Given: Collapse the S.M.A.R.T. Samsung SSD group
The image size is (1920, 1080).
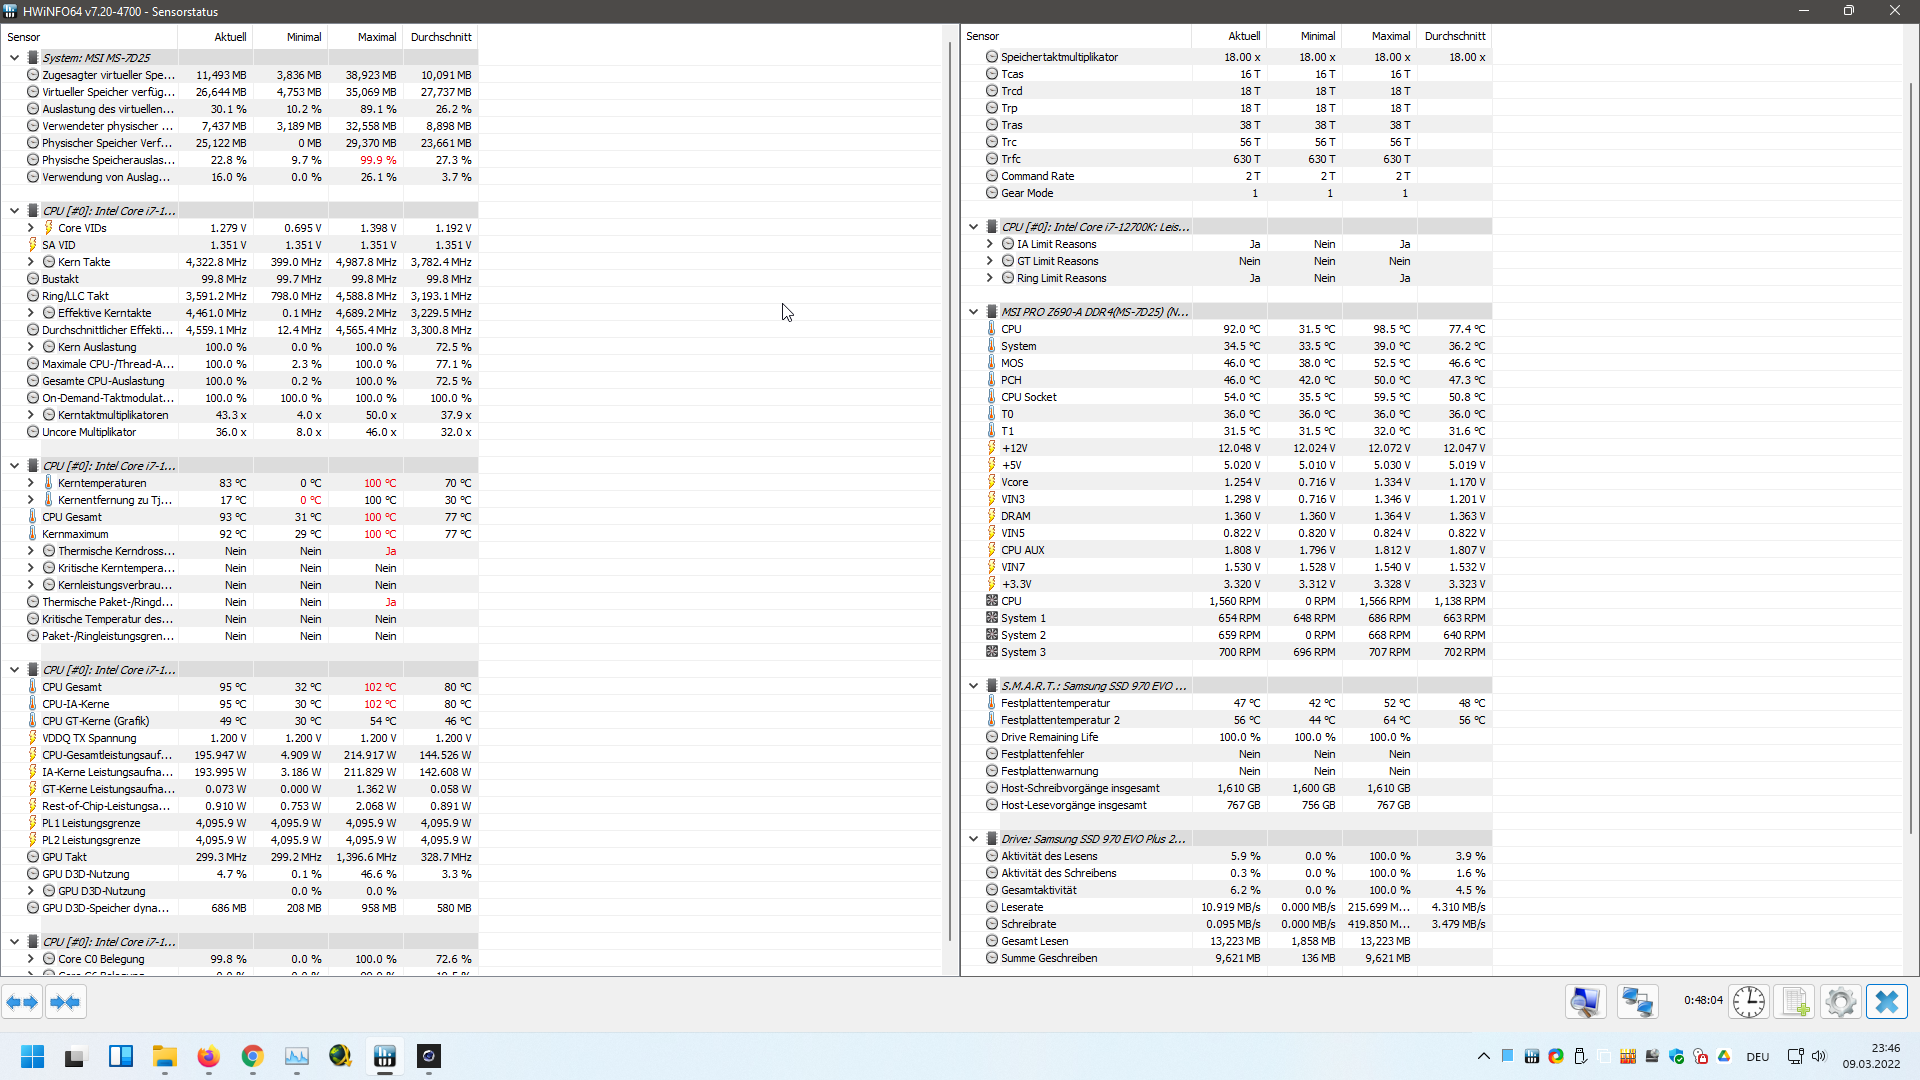Looking at the screenshot, I should (x=973, y=686).
